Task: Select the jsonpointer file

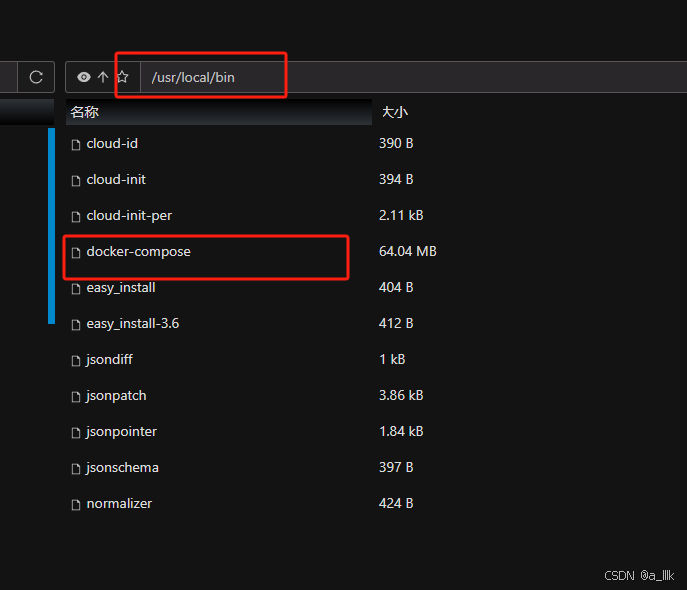Action: (x=121, y=431)
